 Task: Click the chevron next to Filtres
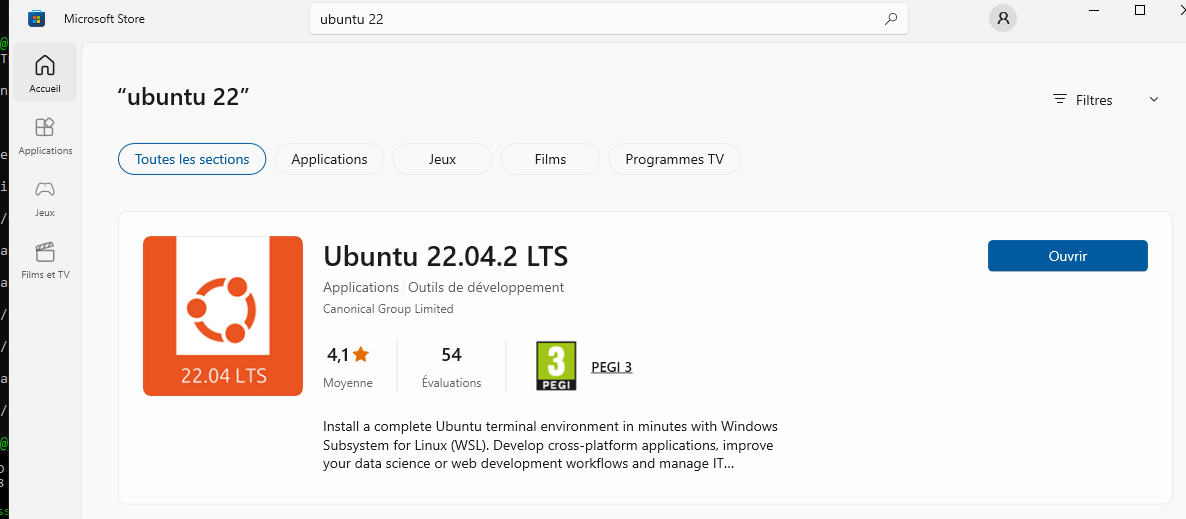click(x=1154, y=100)
